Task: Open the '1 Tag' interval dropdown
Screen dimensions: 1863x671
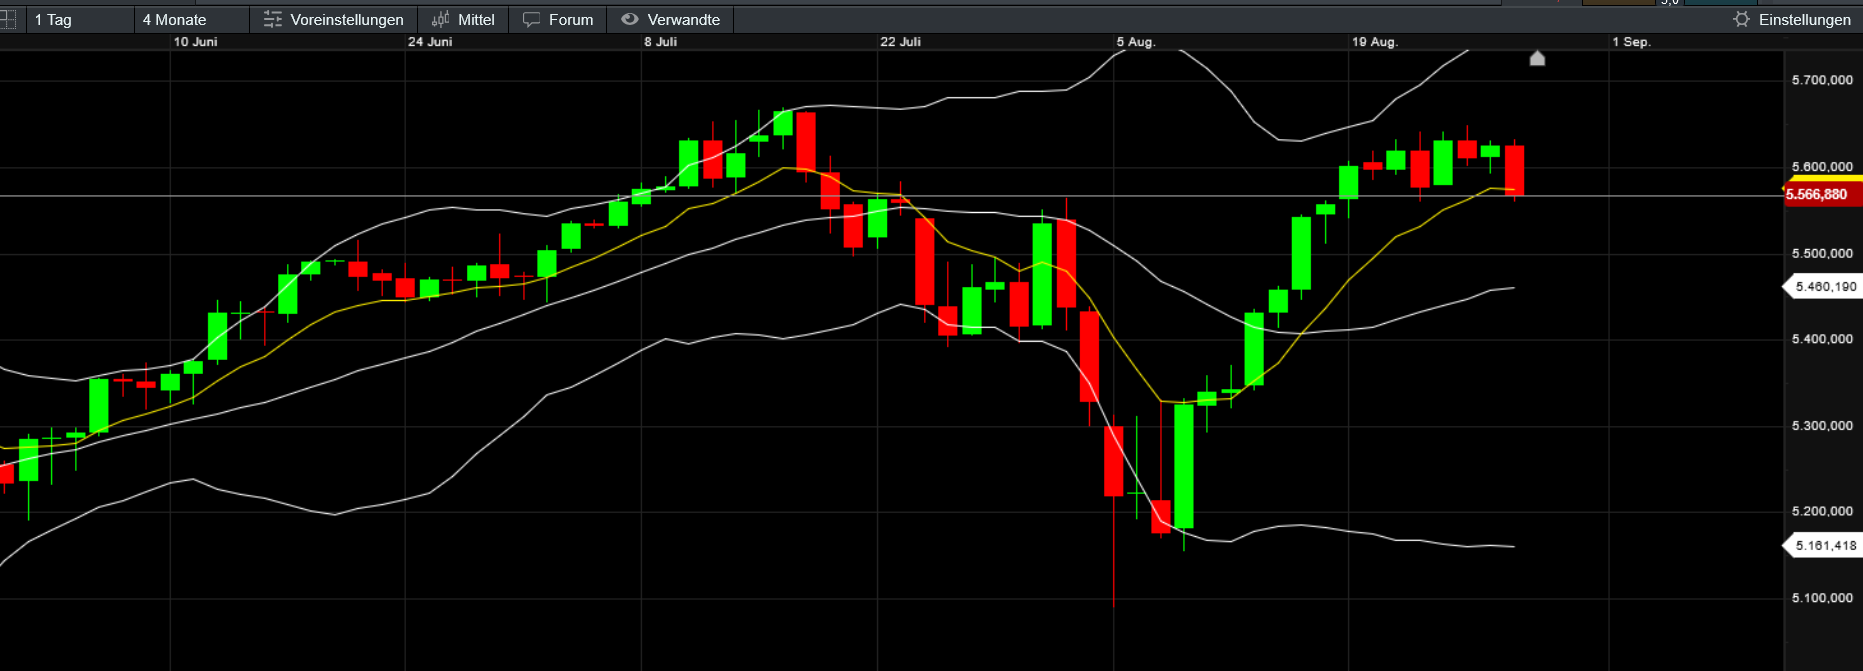Action: click(81, 20)
